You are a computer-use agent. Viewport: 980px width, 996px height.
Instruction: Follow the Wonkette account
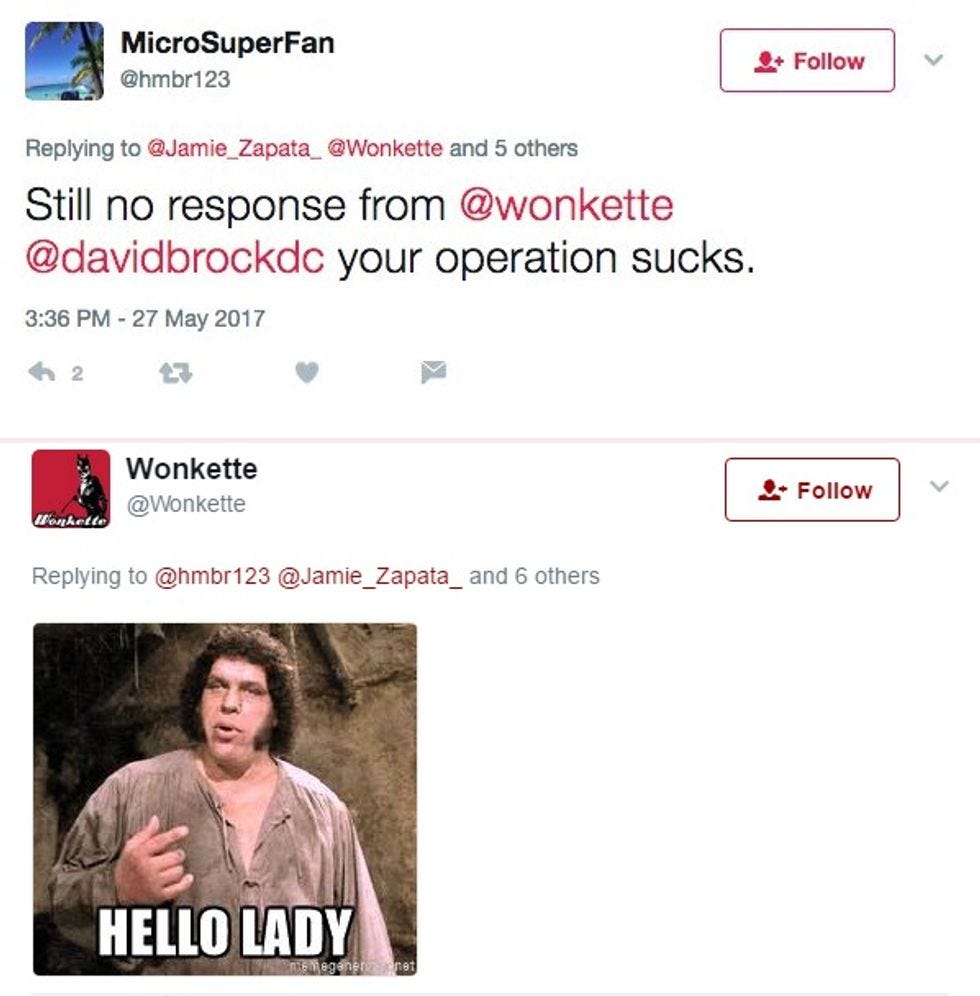point(812,490)
